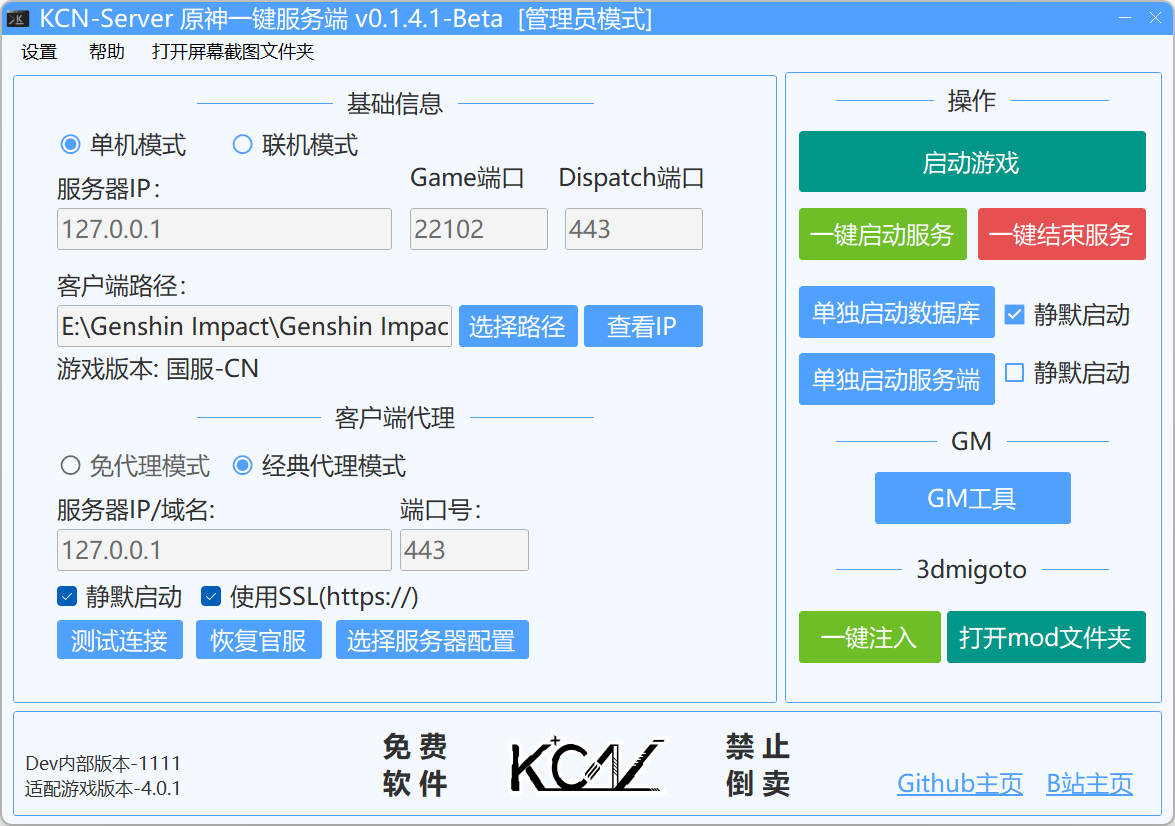
Task: Click the KCN logo in the footer
Action: [587, 765]
